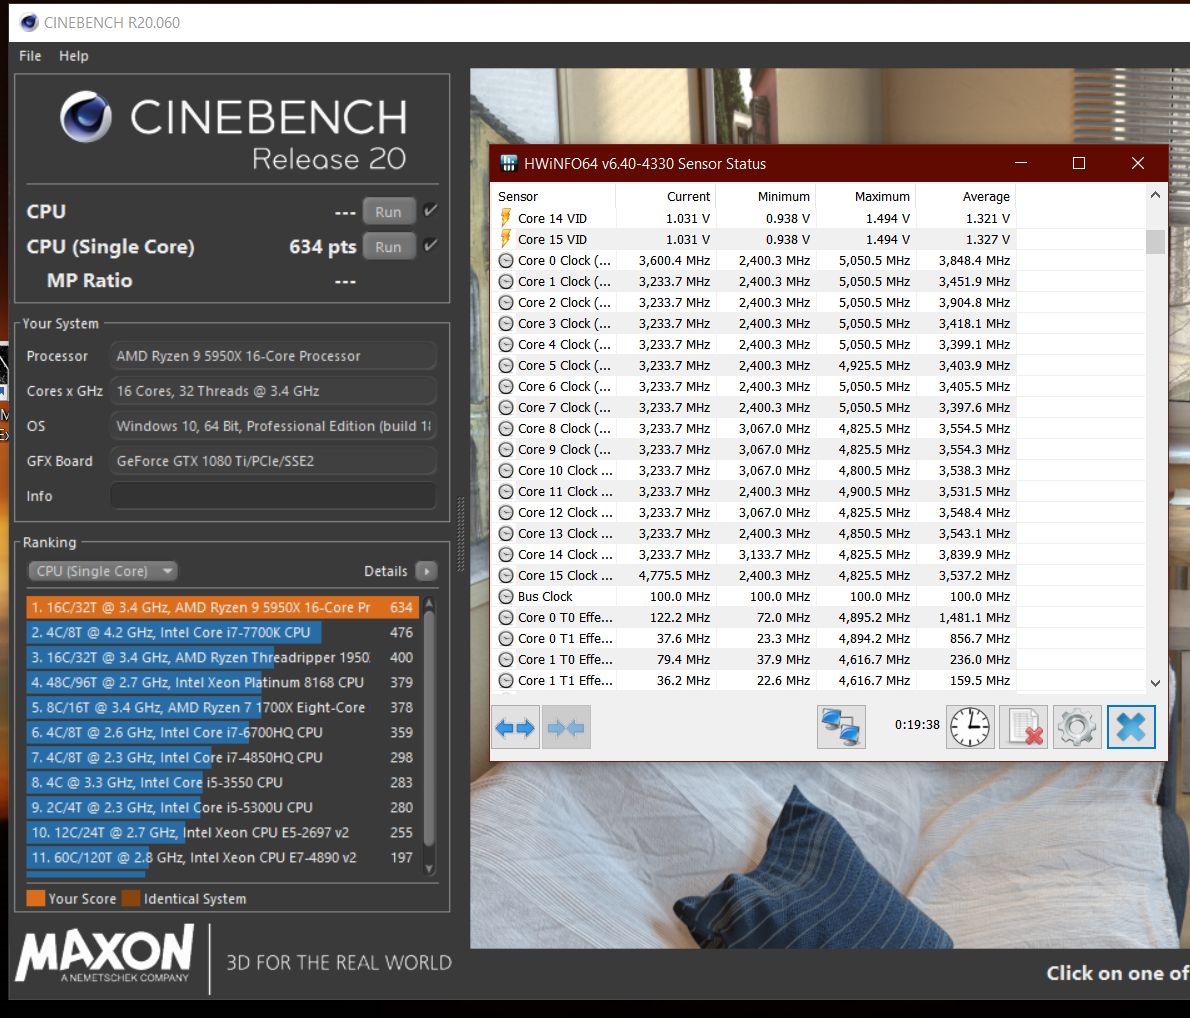Image resolution: width=1190 pixels, height=1018 pixels.
Task: Open the CPU (Single Core) ranking dropdown
Action: pos(102,571)
